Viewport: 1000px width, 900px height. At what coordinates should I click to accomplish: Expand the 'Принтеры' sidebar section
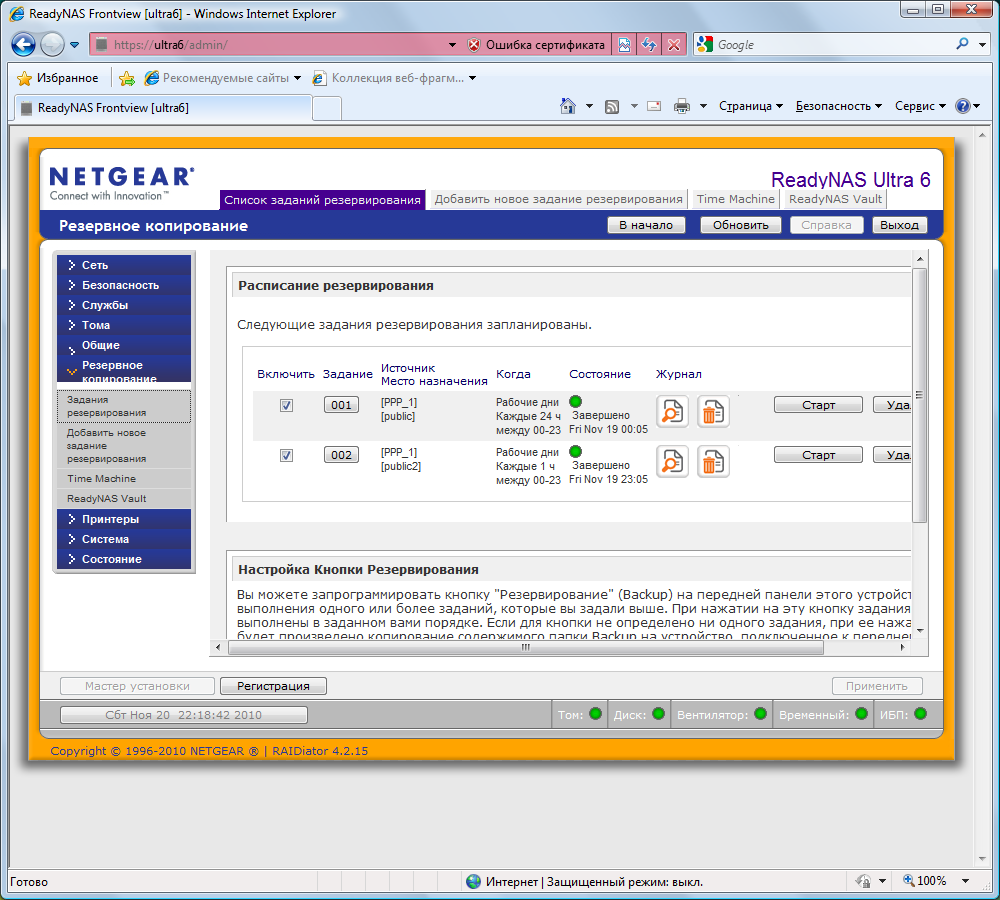pos(124,519)
